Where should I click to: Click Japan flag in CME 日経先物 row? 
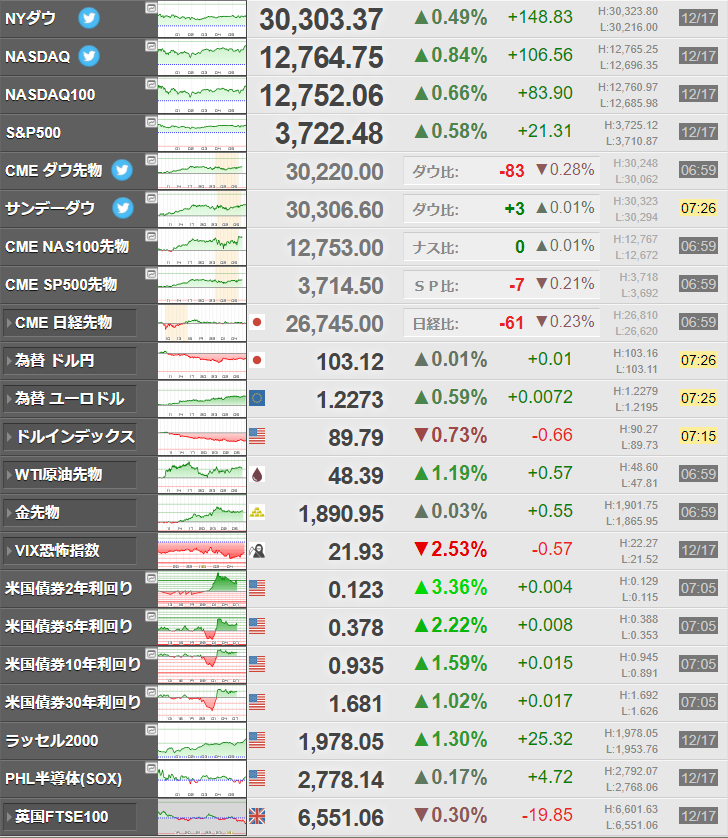click(x=257, y=322)
